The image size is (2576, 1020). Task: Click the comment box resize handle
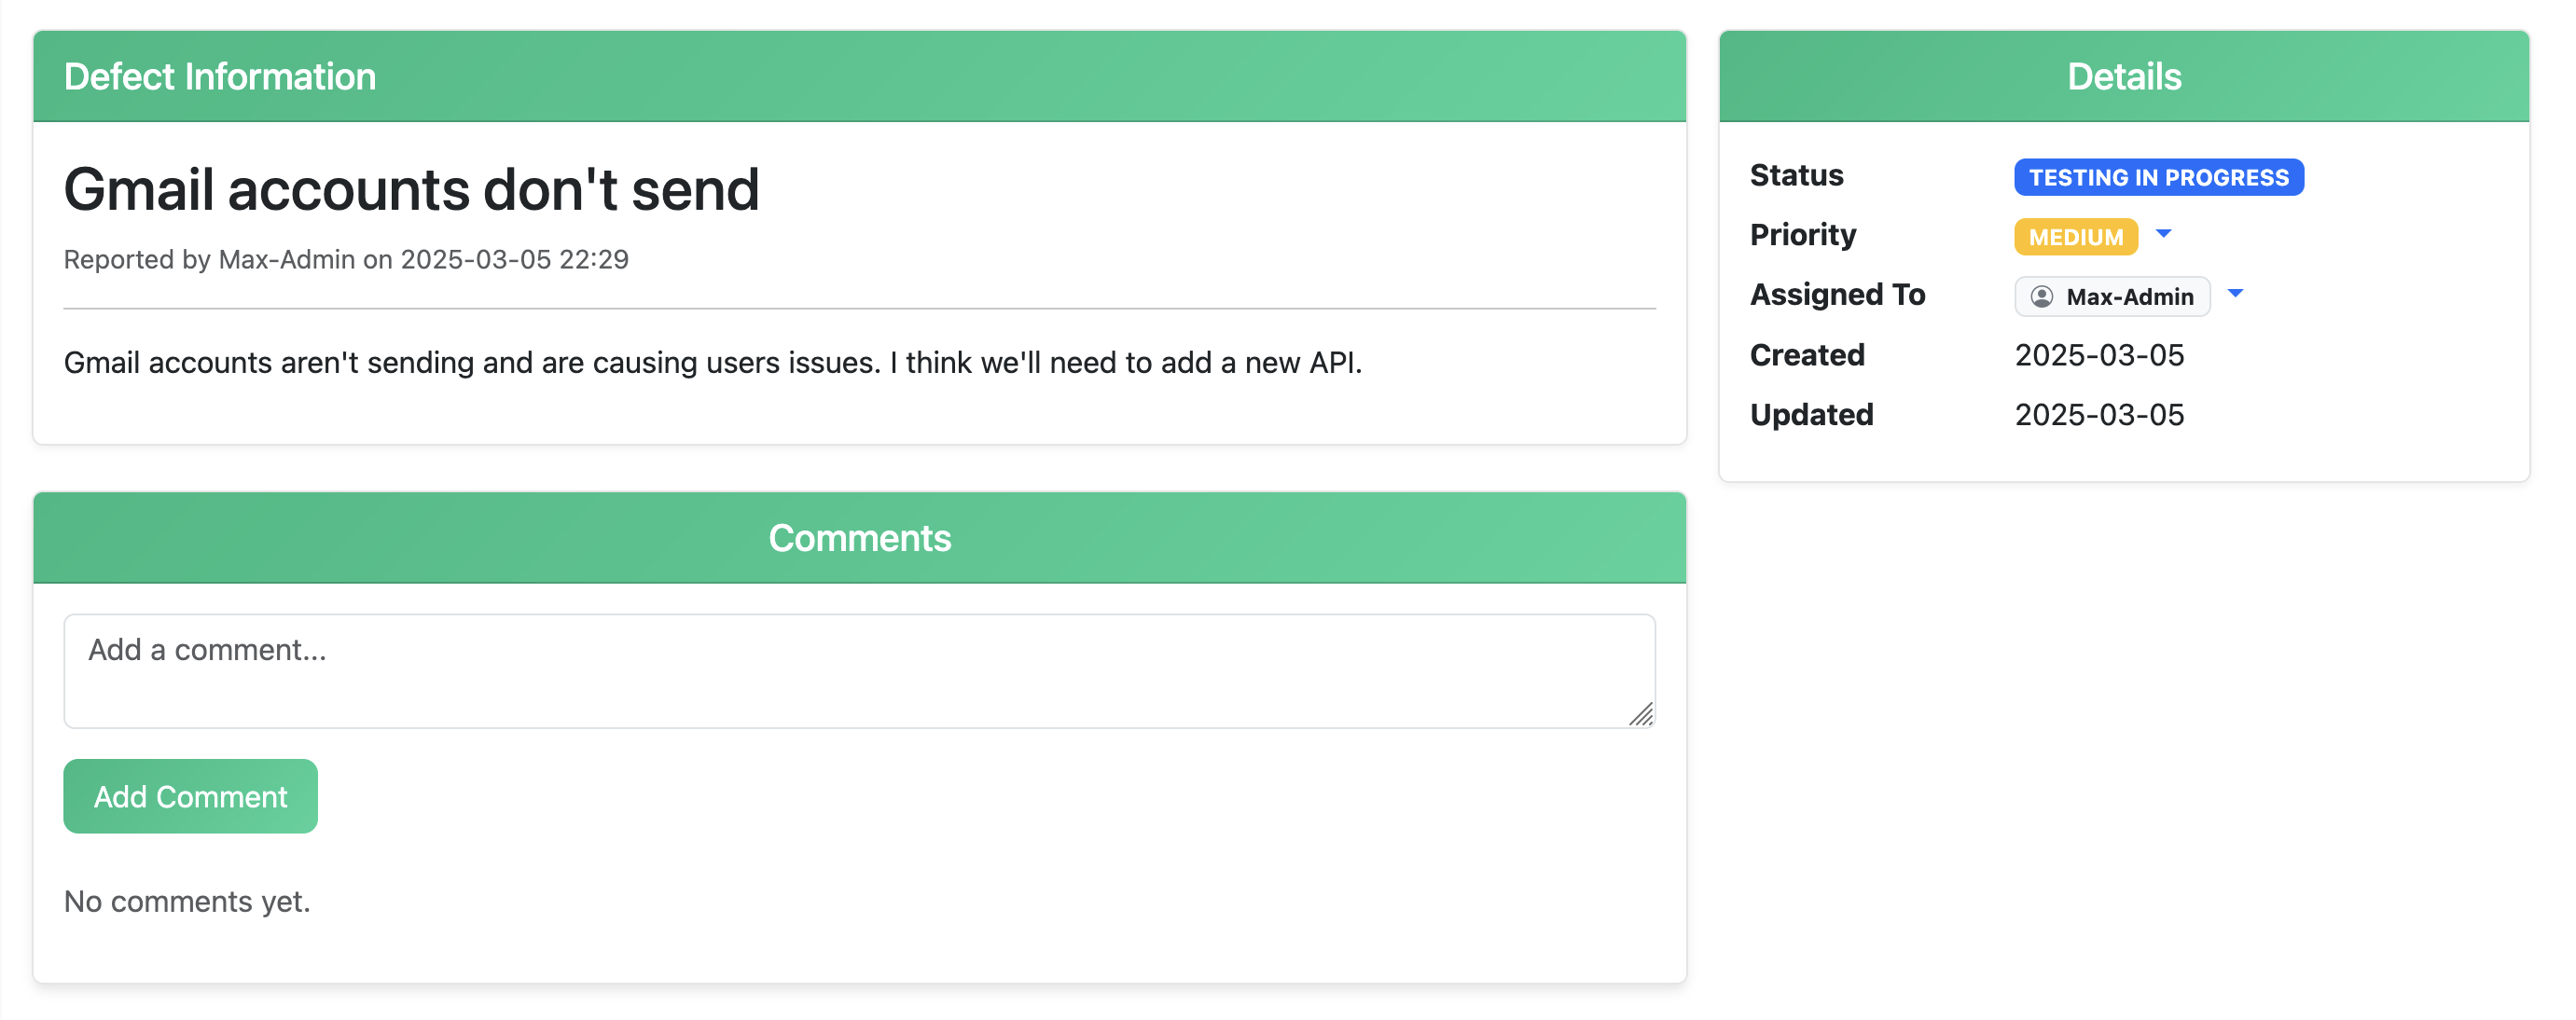point(1640,714)
